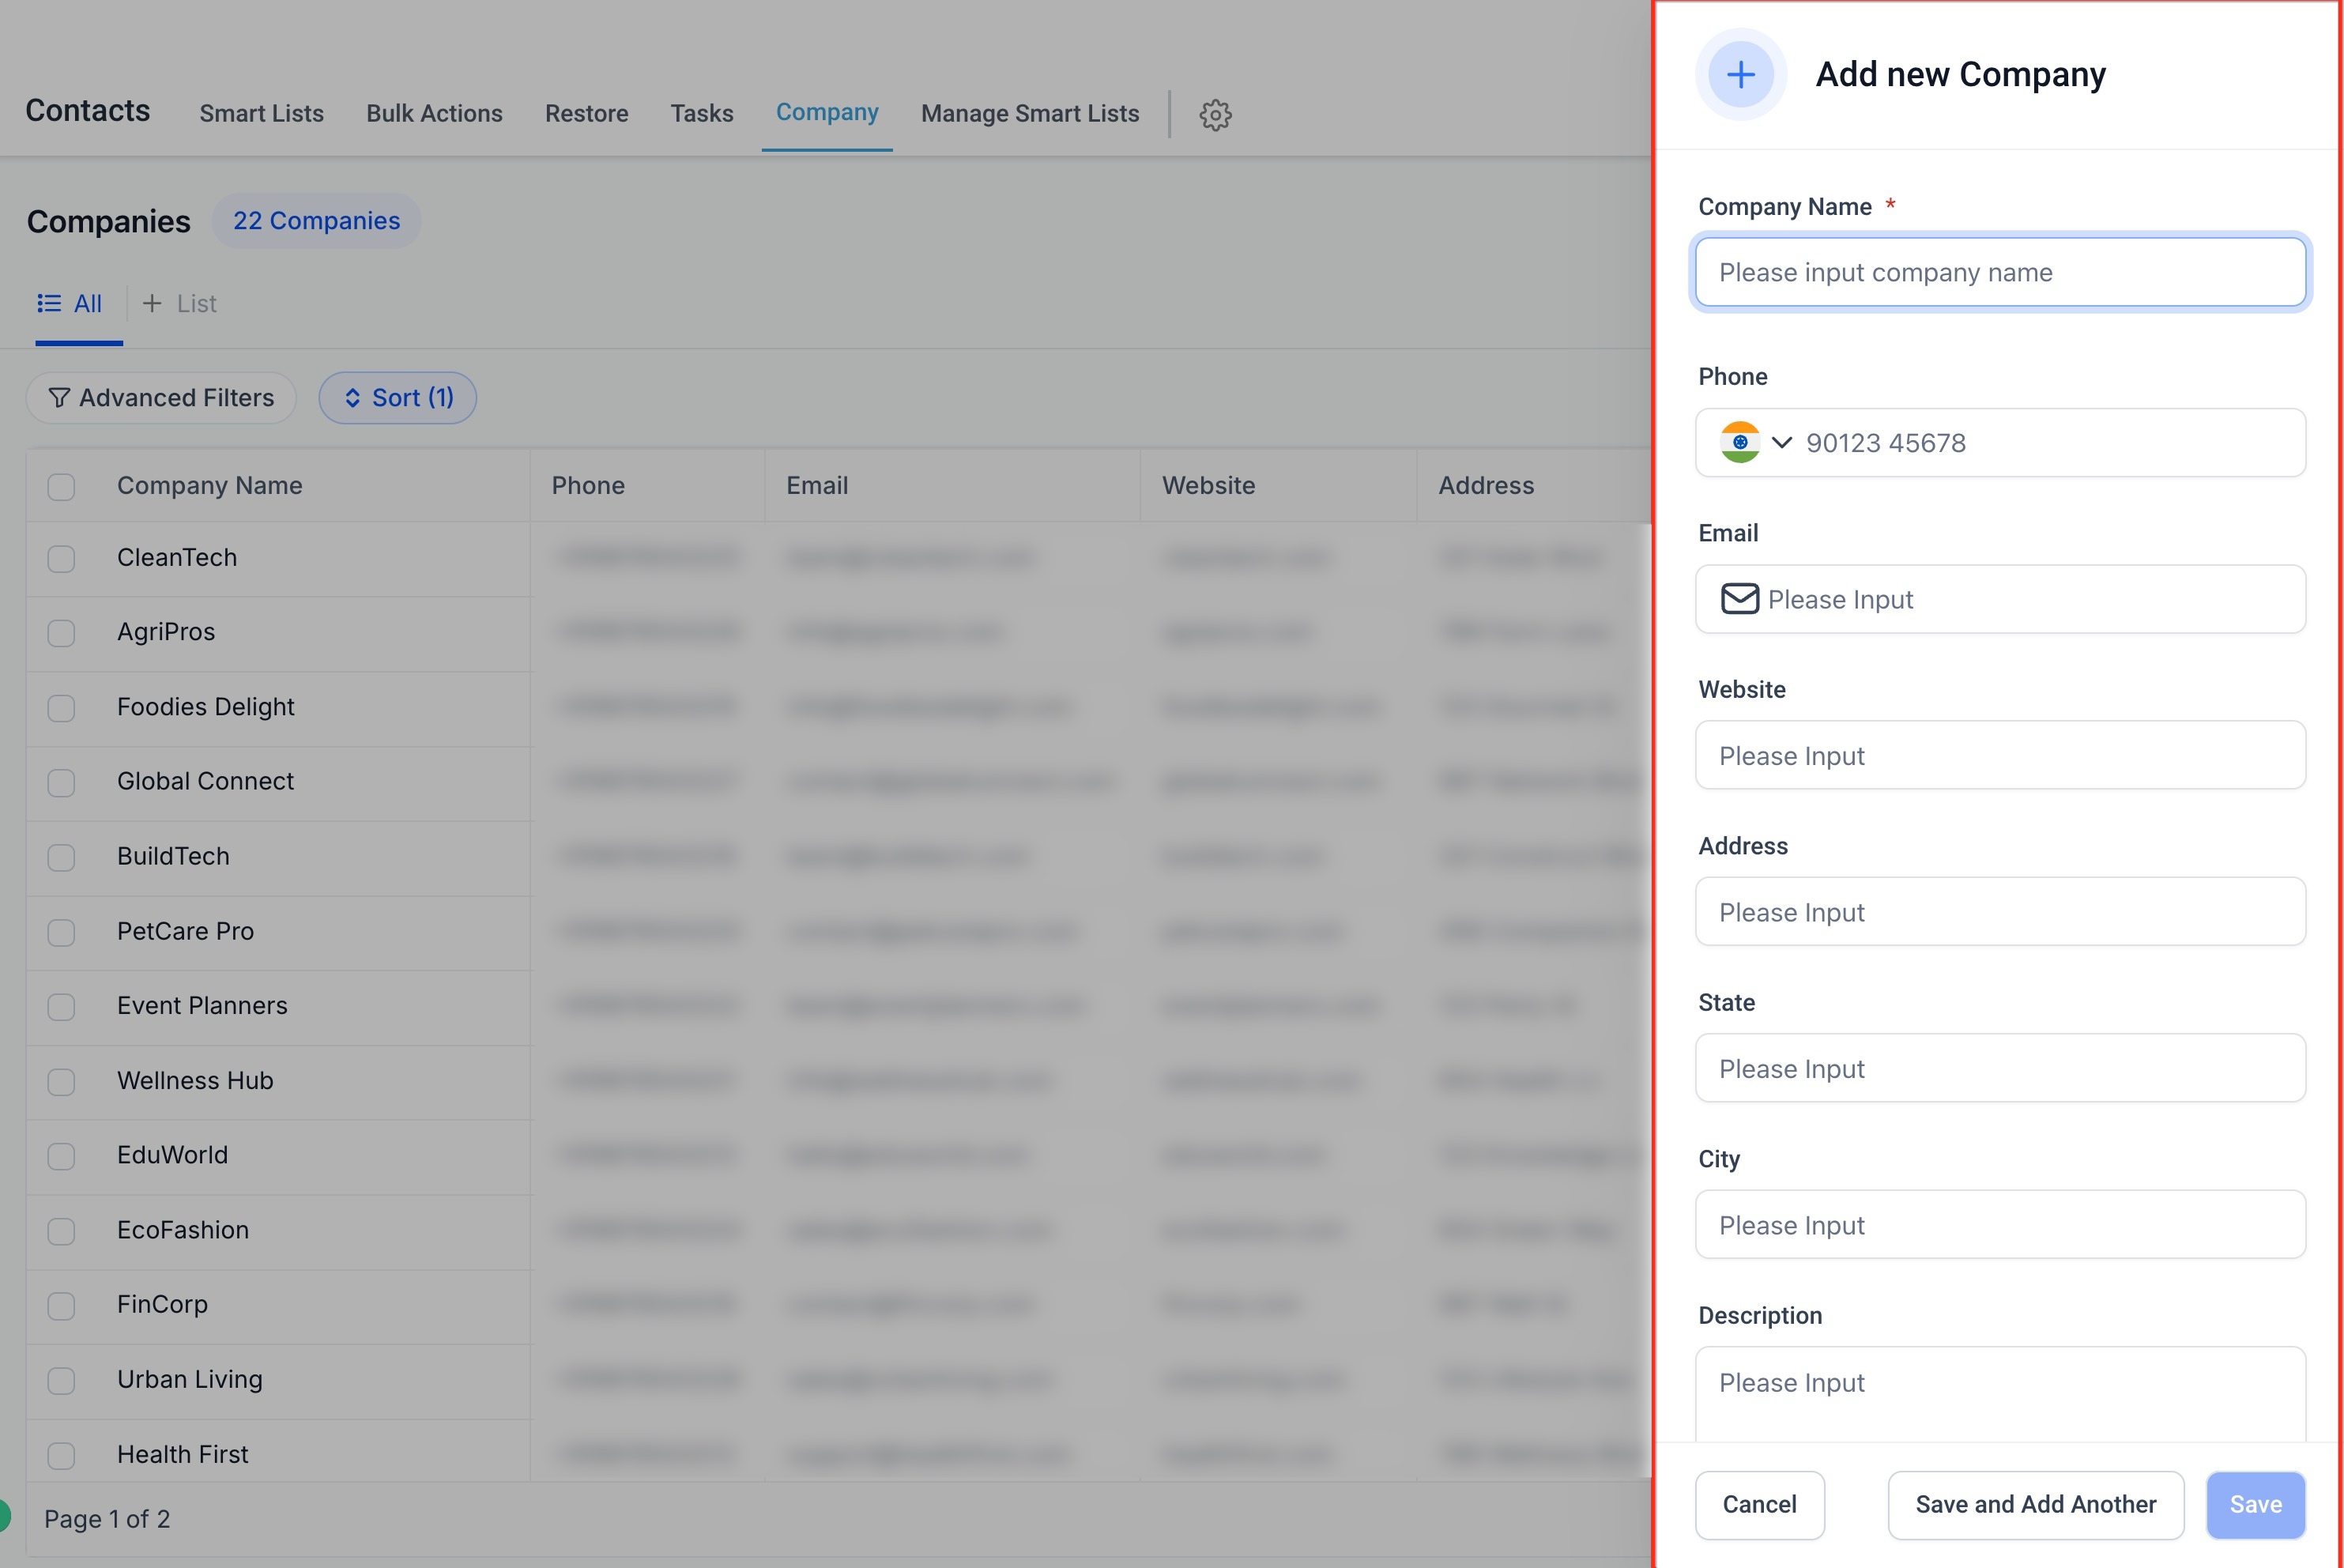The height and width of the screenshot is (1568, 2344).
Task: Click the envelope icon in Email field
Action: click(1739, 599)
